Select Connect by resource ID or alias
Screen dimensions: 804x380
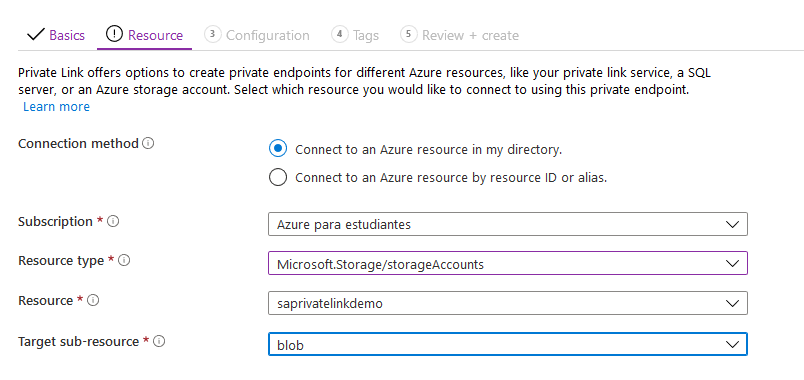(278, 177)
